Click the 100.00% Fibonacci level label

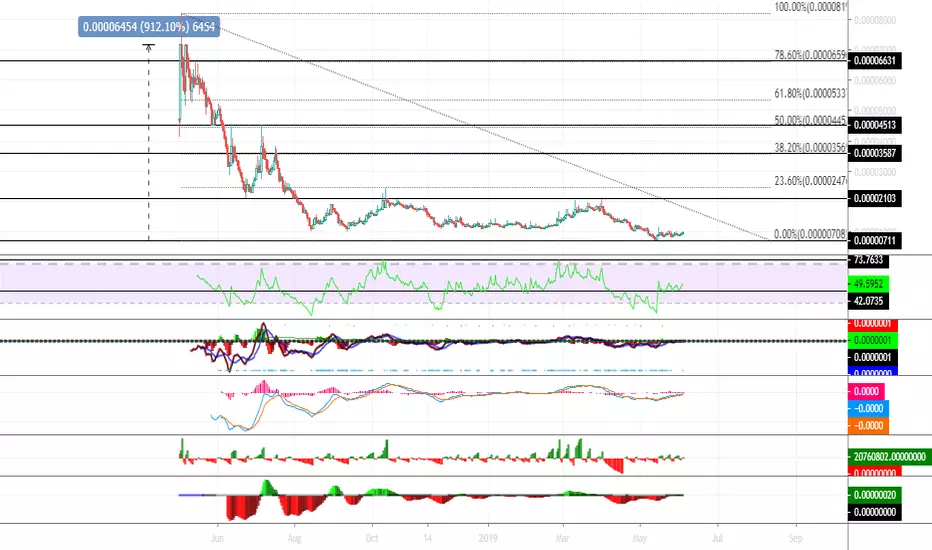tap(810, 8)
